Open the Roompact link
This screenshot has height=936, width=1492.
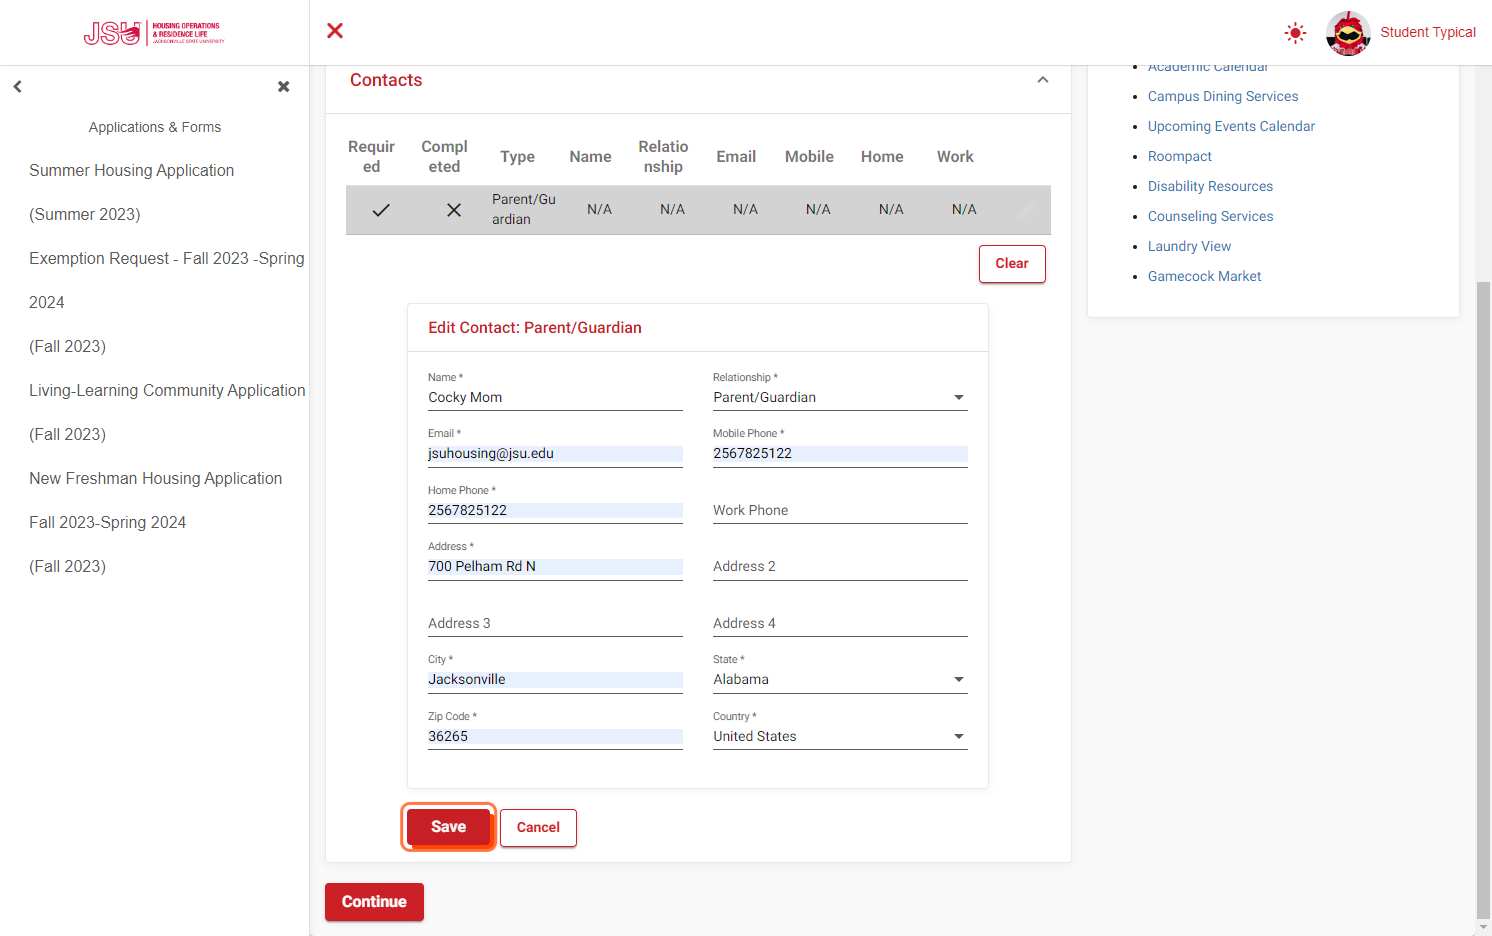click(x=1180, y=156)
